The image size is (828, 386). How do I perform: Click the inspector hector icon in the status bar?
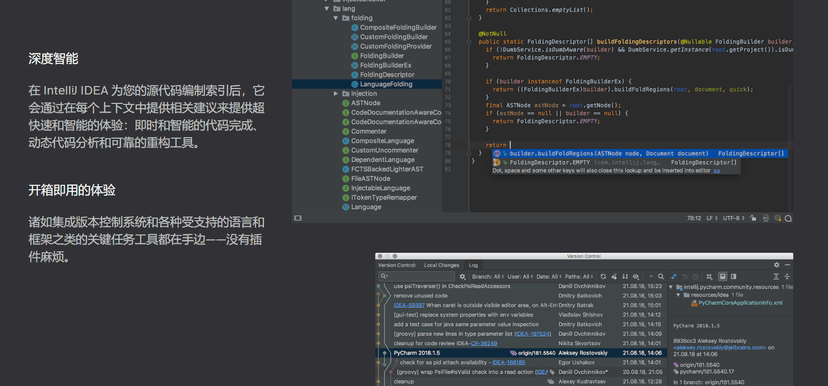click(x=766, y=218)
